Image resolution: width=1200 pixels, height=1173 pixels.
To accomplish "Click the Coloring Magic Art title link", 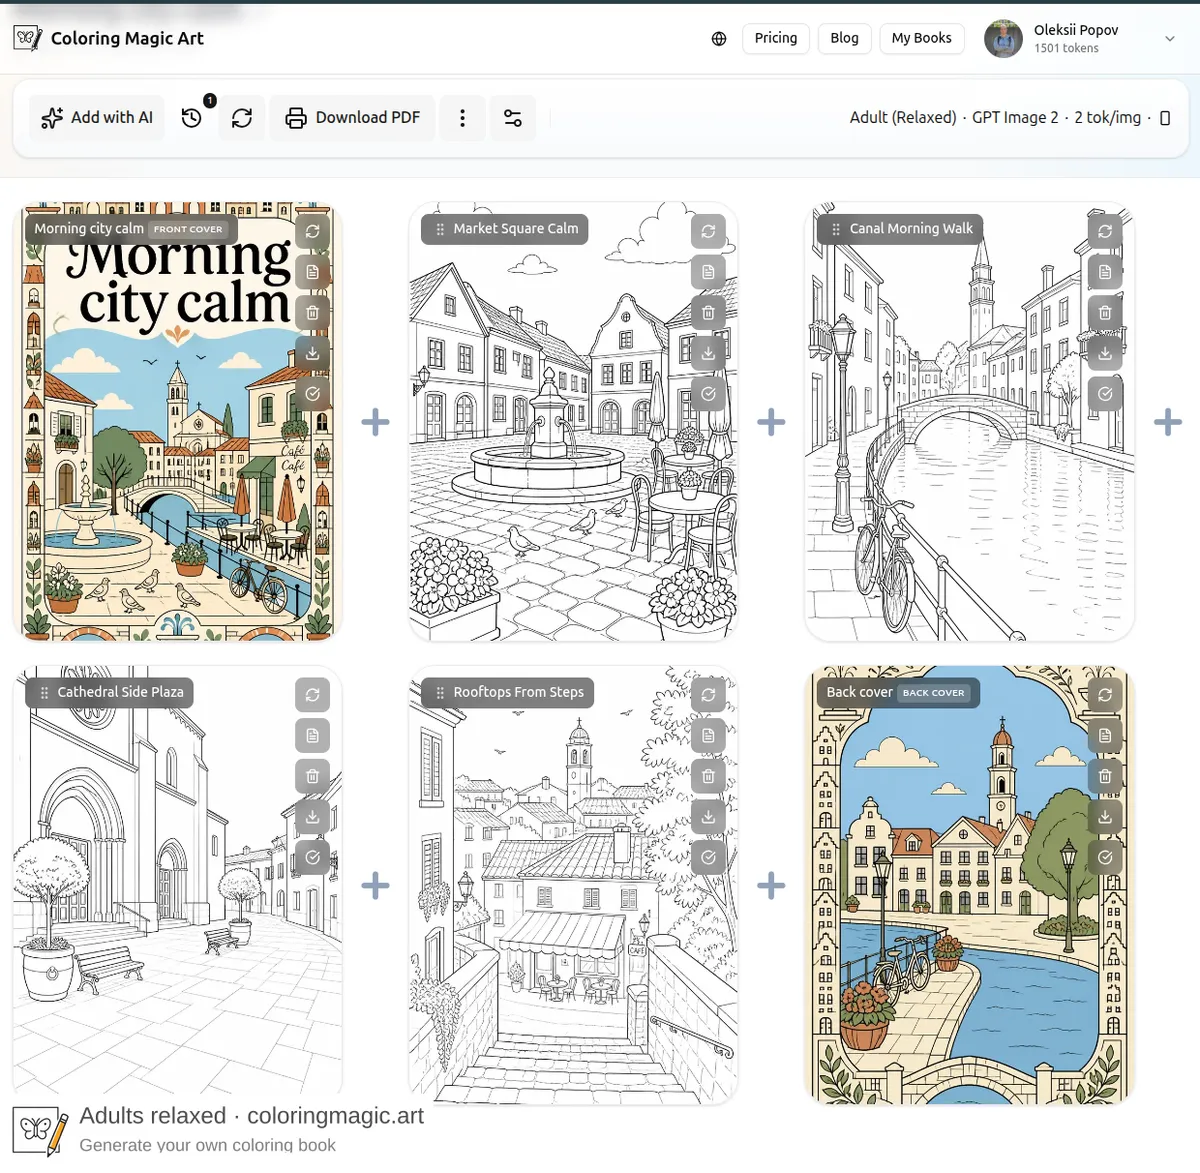I will point(127,39).
